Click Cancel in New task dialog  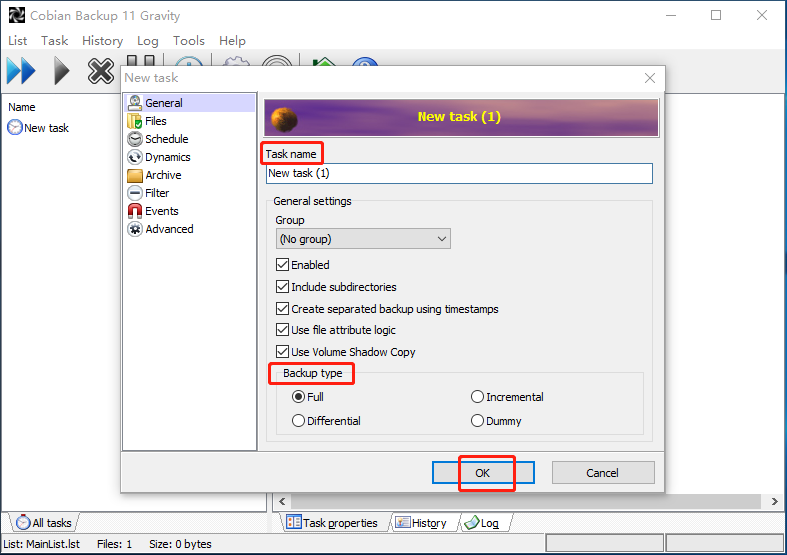tap(603, 473)
